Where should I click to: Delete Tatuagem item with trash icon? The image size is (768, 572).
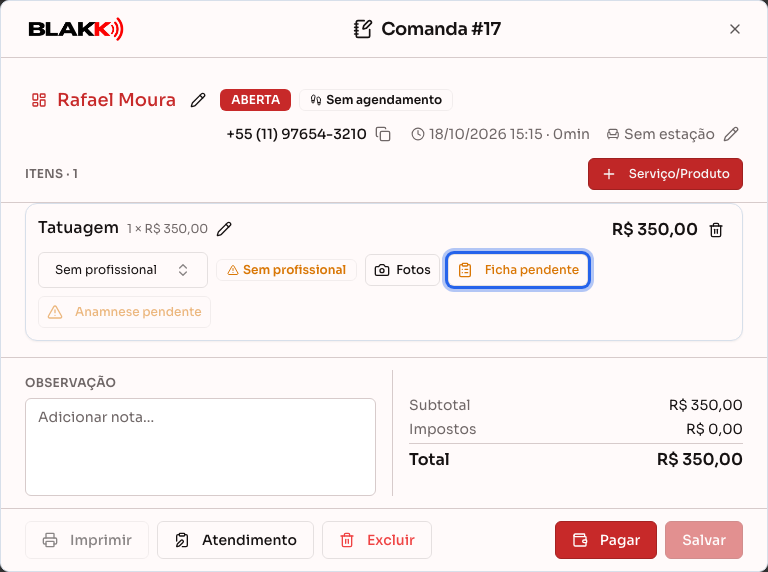tap(716, 230)
